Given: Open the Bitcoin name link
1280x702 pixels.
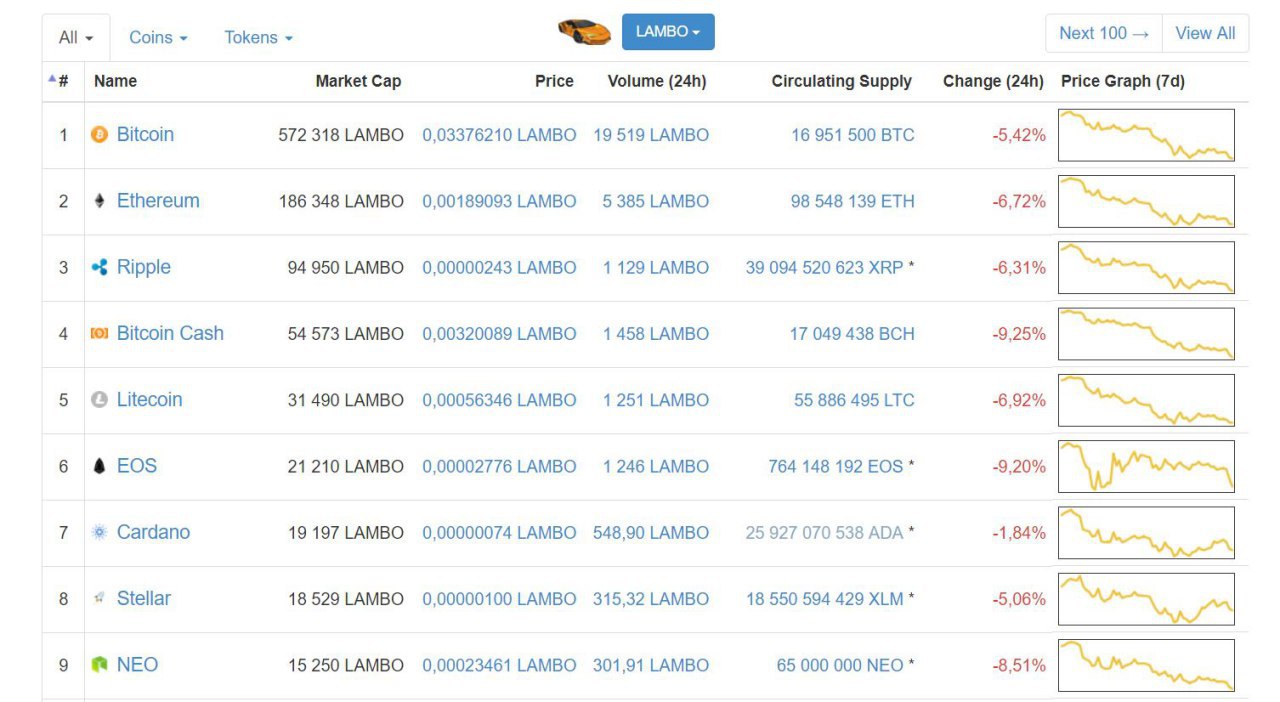Looking at the screenshot, I should pos(145,134).
